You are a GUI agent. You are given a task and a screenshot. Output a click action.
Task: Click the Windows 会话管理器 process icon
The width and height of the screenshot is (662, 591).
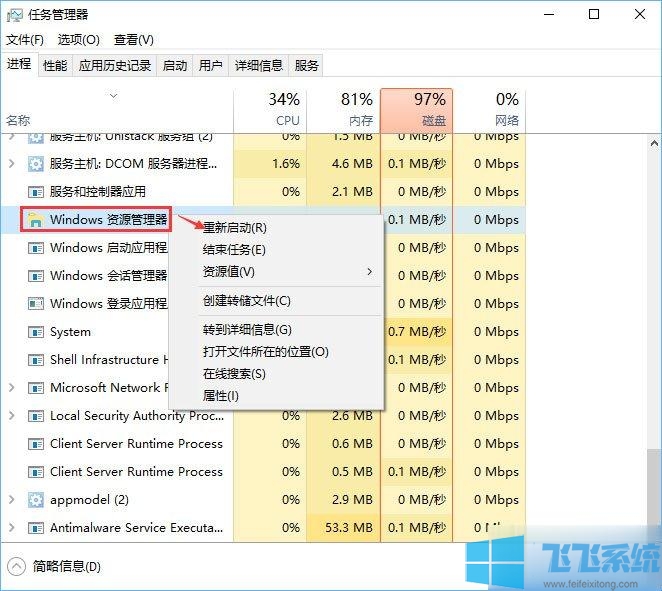35,276
